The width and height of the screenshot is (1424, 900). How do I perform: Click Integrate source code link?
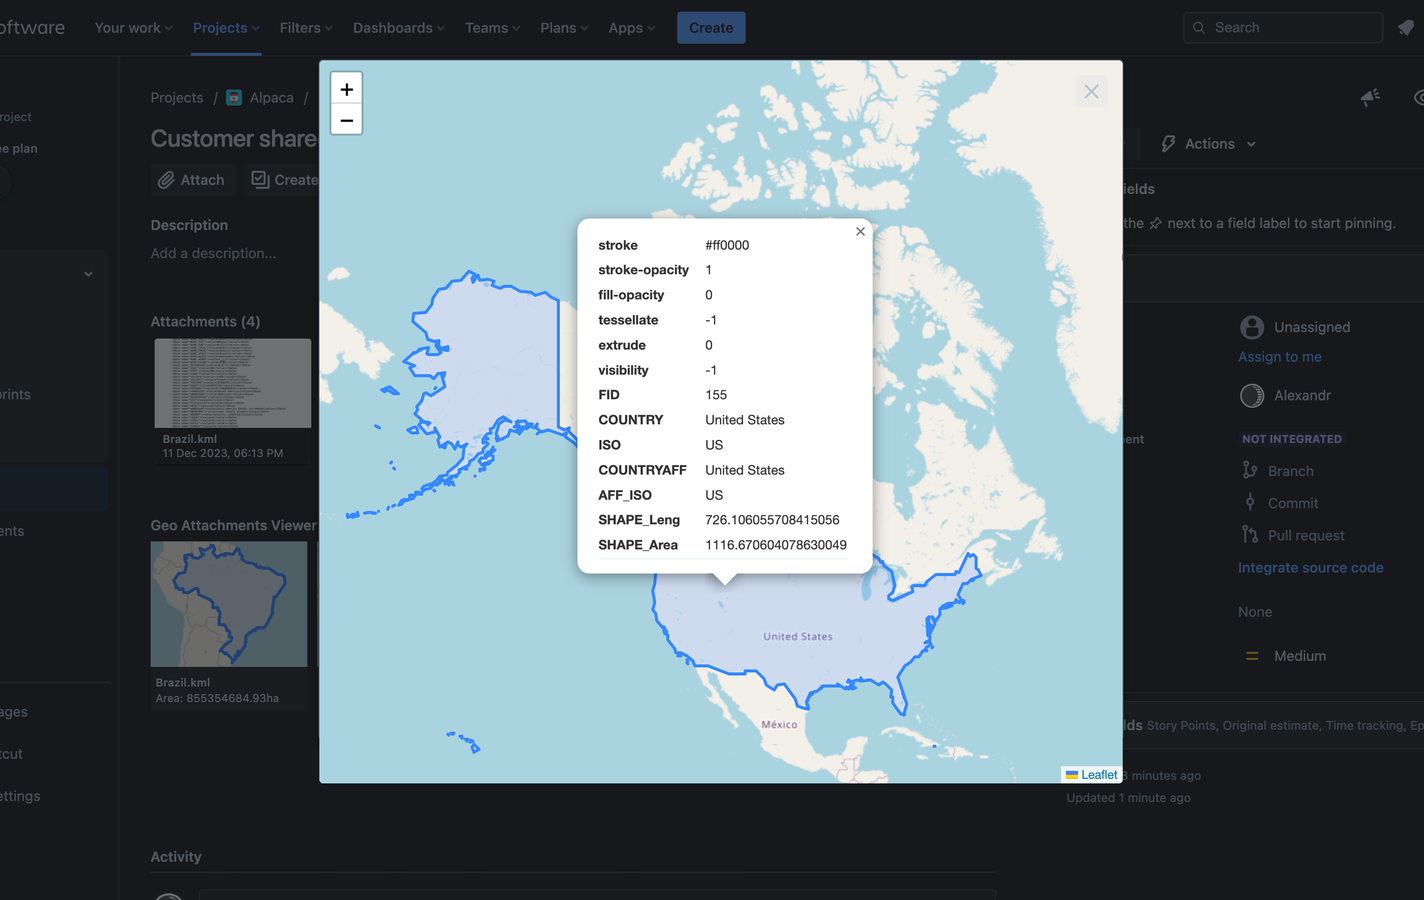click(1311, 567)
